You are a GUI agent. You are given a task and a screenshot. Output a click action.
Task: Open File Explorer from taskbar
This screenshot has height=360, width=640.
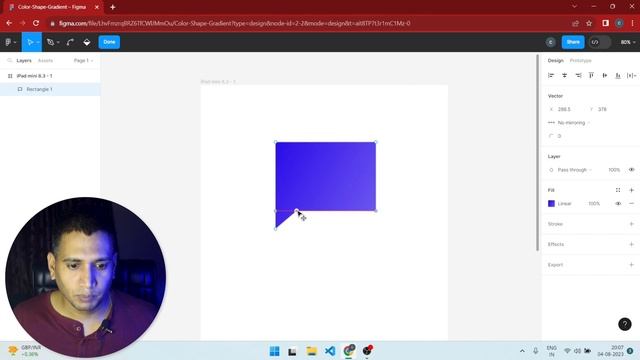[311, 351]
